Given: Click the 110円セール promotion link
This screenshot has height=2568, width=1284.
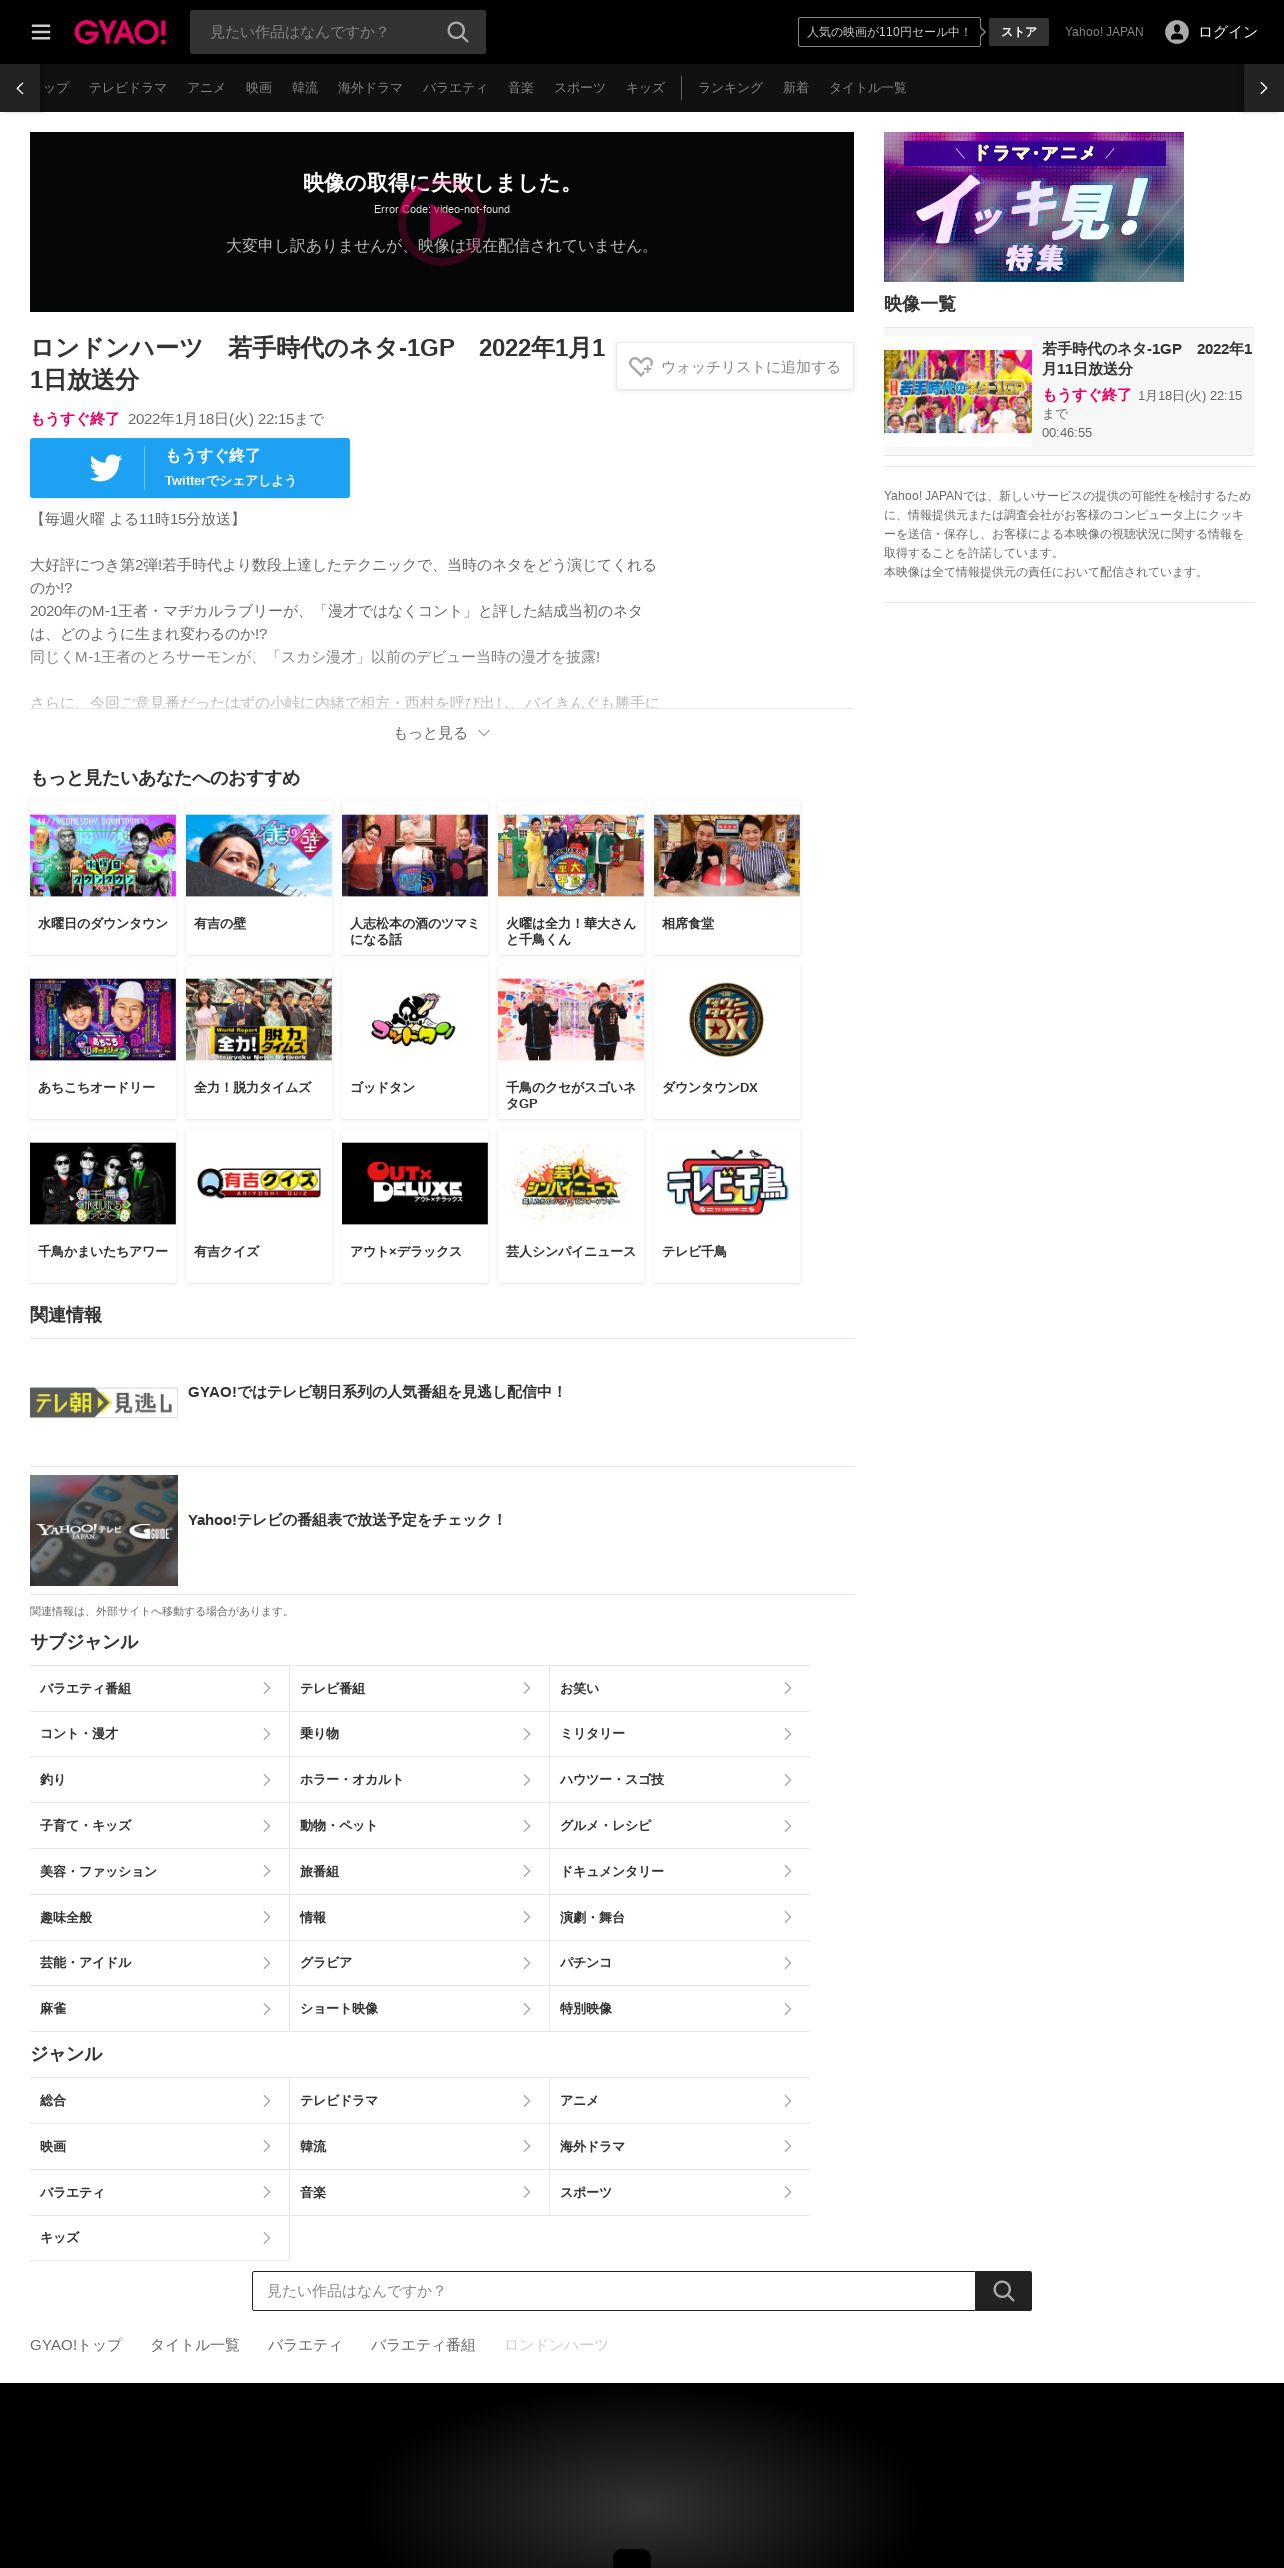Looking at the screenshot, I should click(889, 32).
